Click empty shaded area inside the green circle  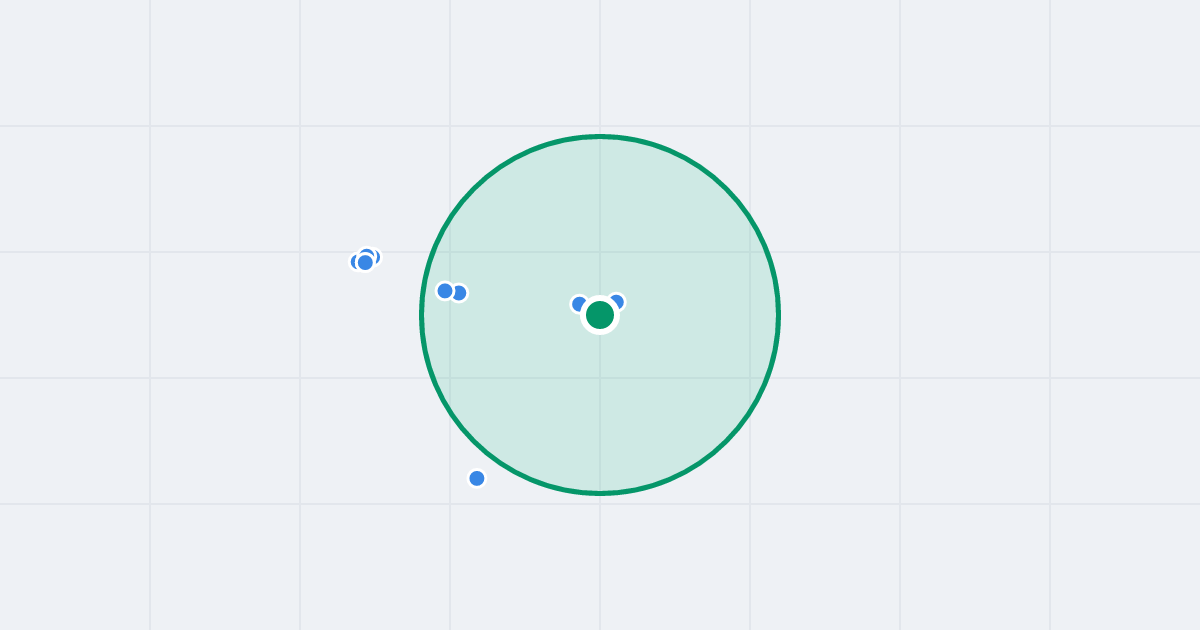click(680, 400)
